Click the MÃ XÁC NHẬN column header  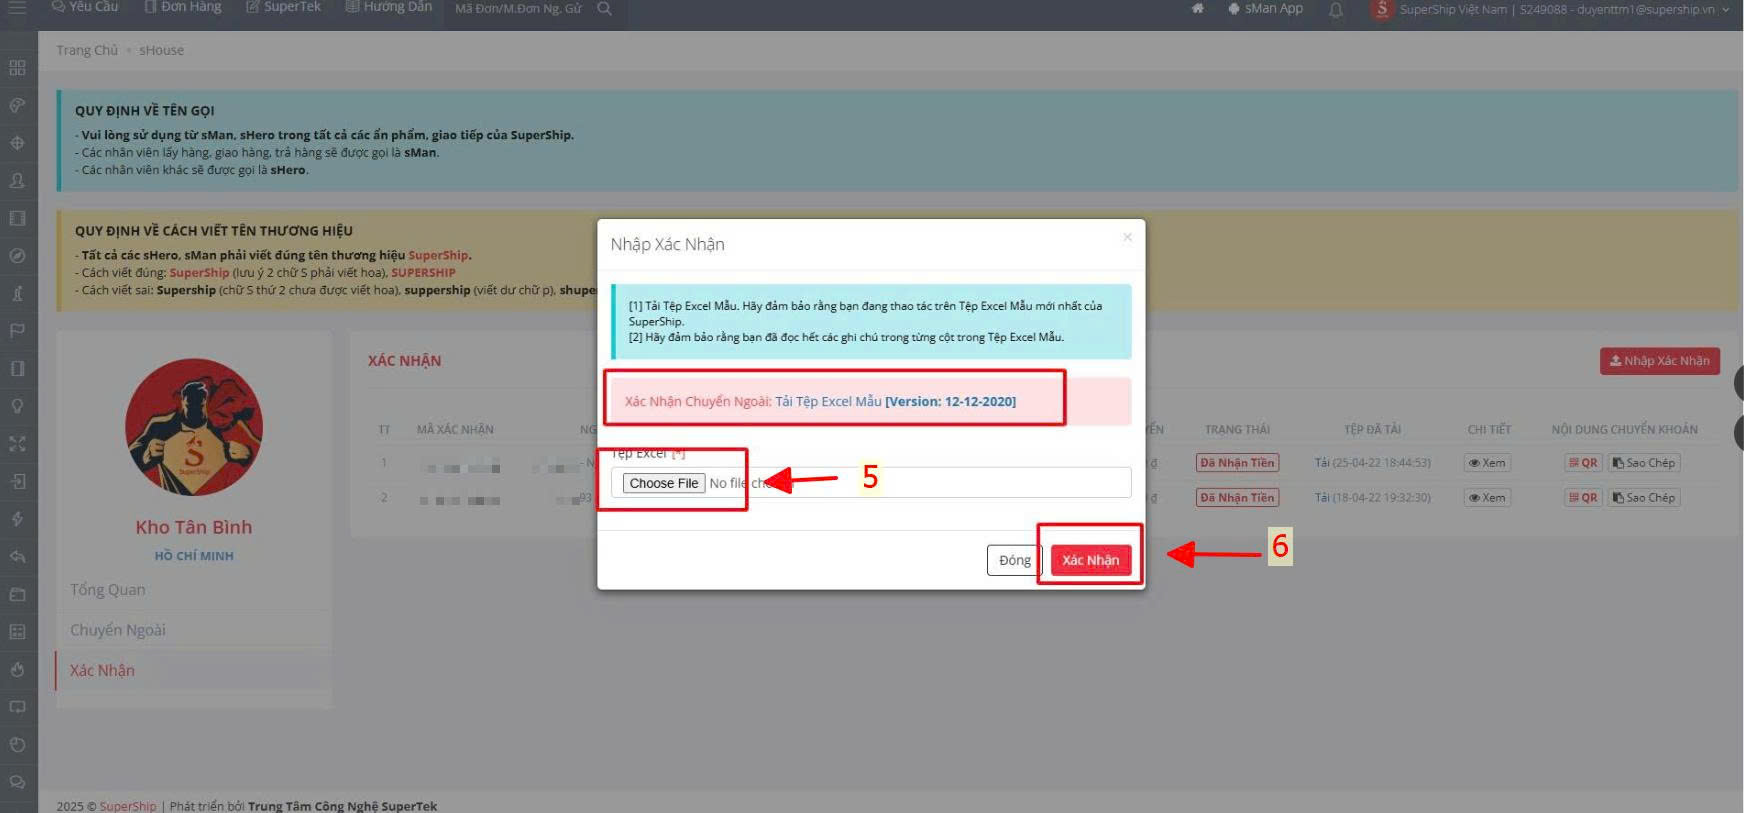(x=455, y=430)
